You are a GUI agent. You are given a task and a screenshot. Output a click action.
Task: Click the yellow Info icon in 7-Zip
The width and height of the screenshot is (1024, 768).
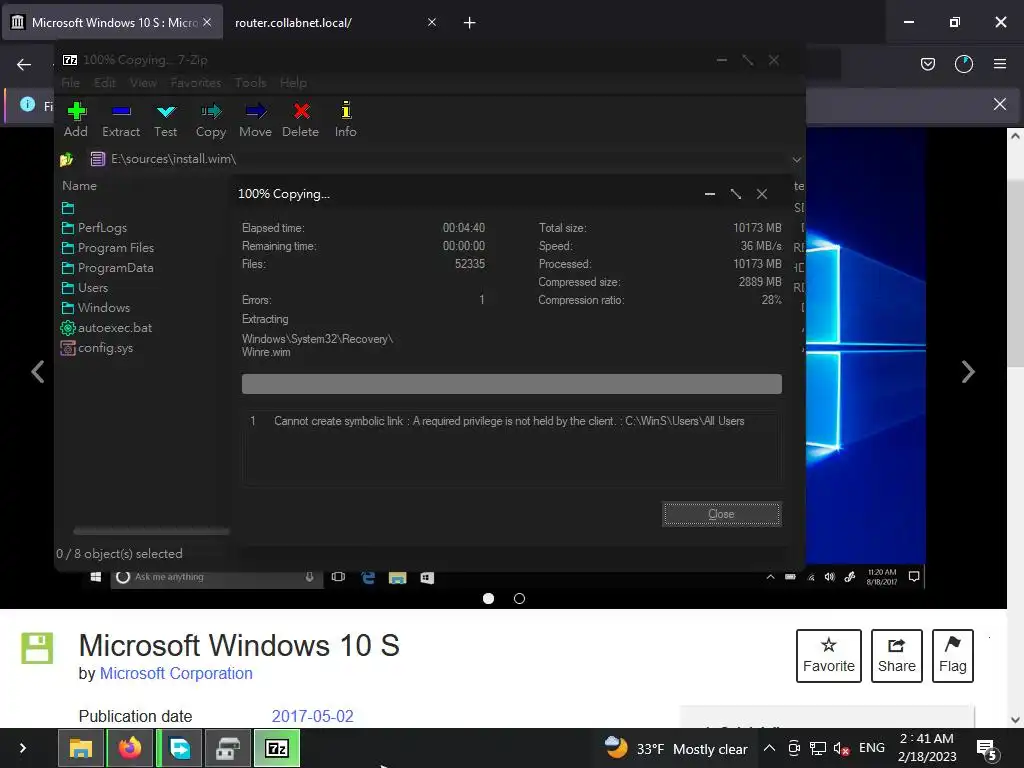[x=346, y=110]
